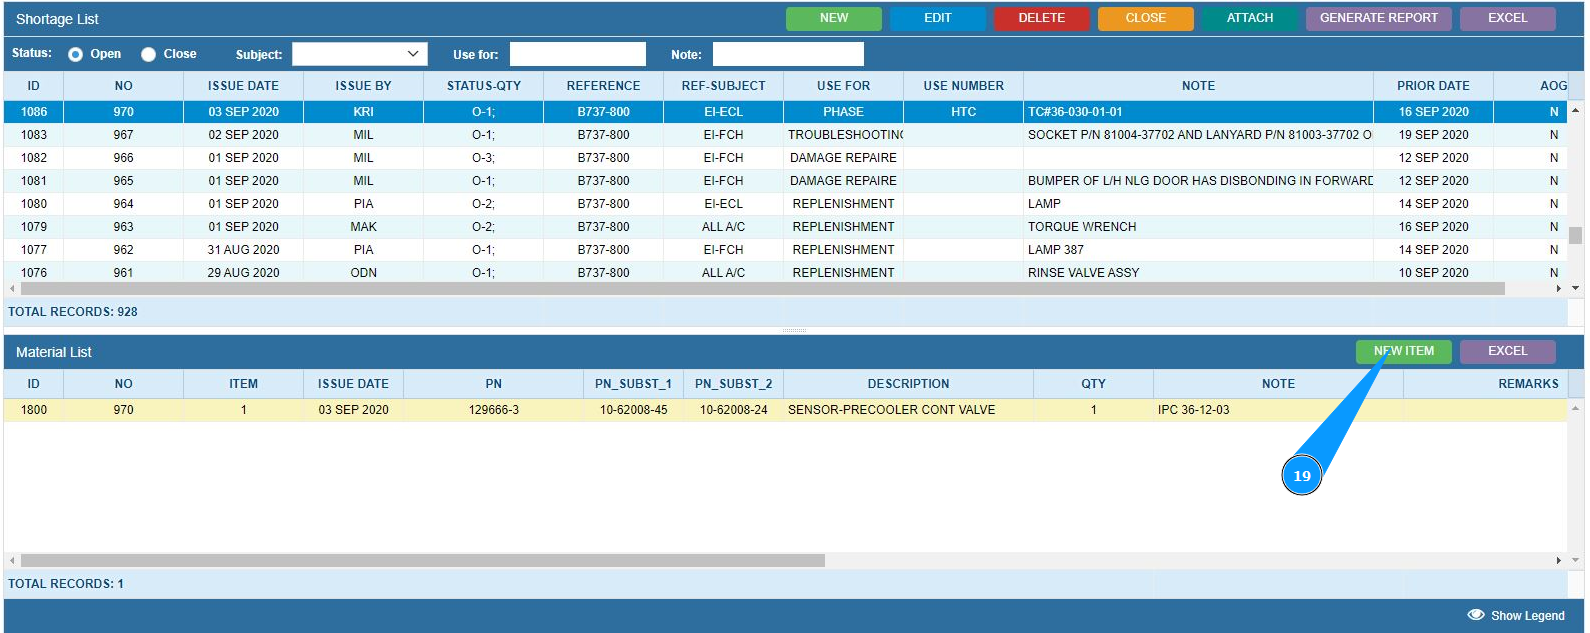The height and width of the screenshot is (633, 1590).
Task: Select the Close status radio button
Action: click(148, 54)
